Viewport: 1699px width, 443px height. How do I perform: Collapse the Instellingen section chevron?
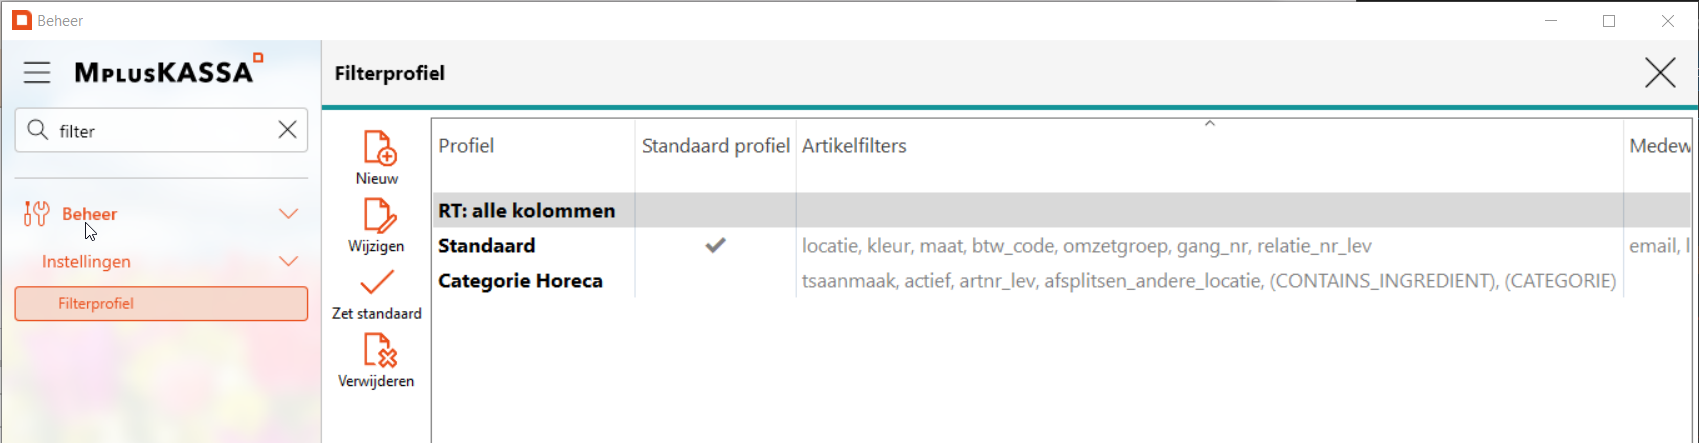tap(288, 261)
